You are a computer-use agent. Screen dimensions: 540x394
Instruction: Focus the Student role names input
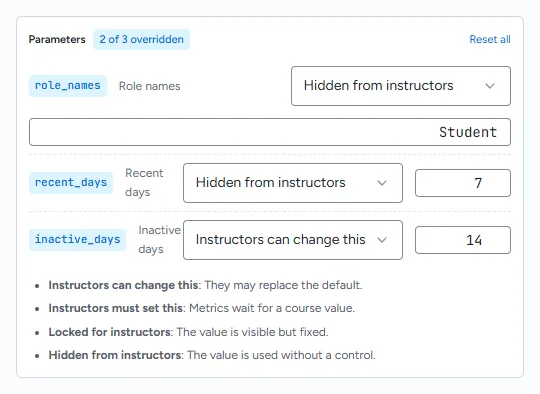pos(270,132)
